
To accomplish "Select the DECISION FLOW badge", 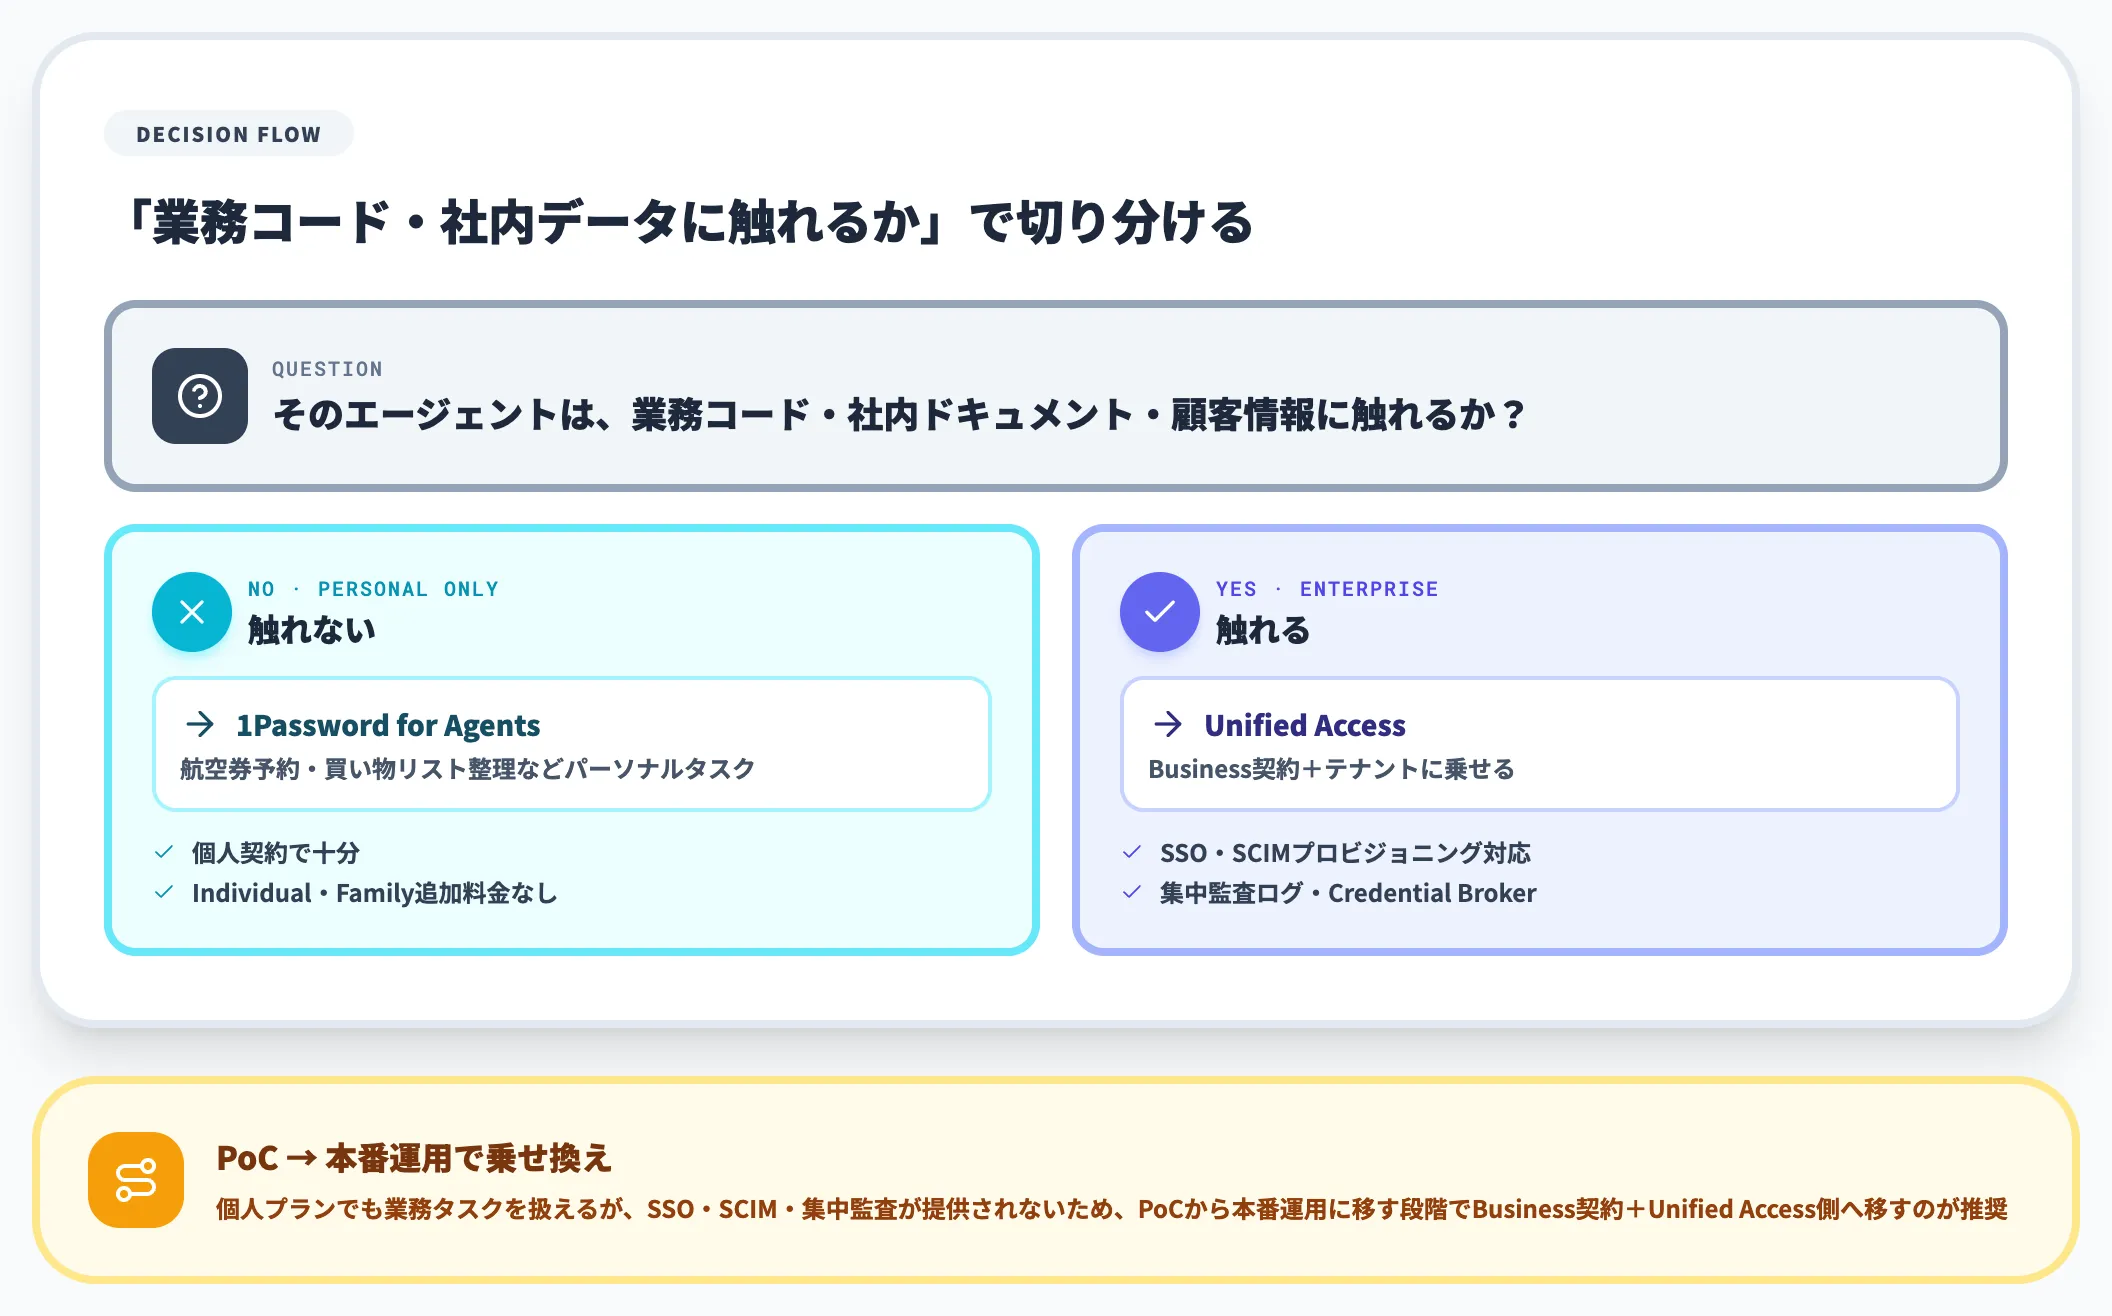I will [x=229, y=134].
